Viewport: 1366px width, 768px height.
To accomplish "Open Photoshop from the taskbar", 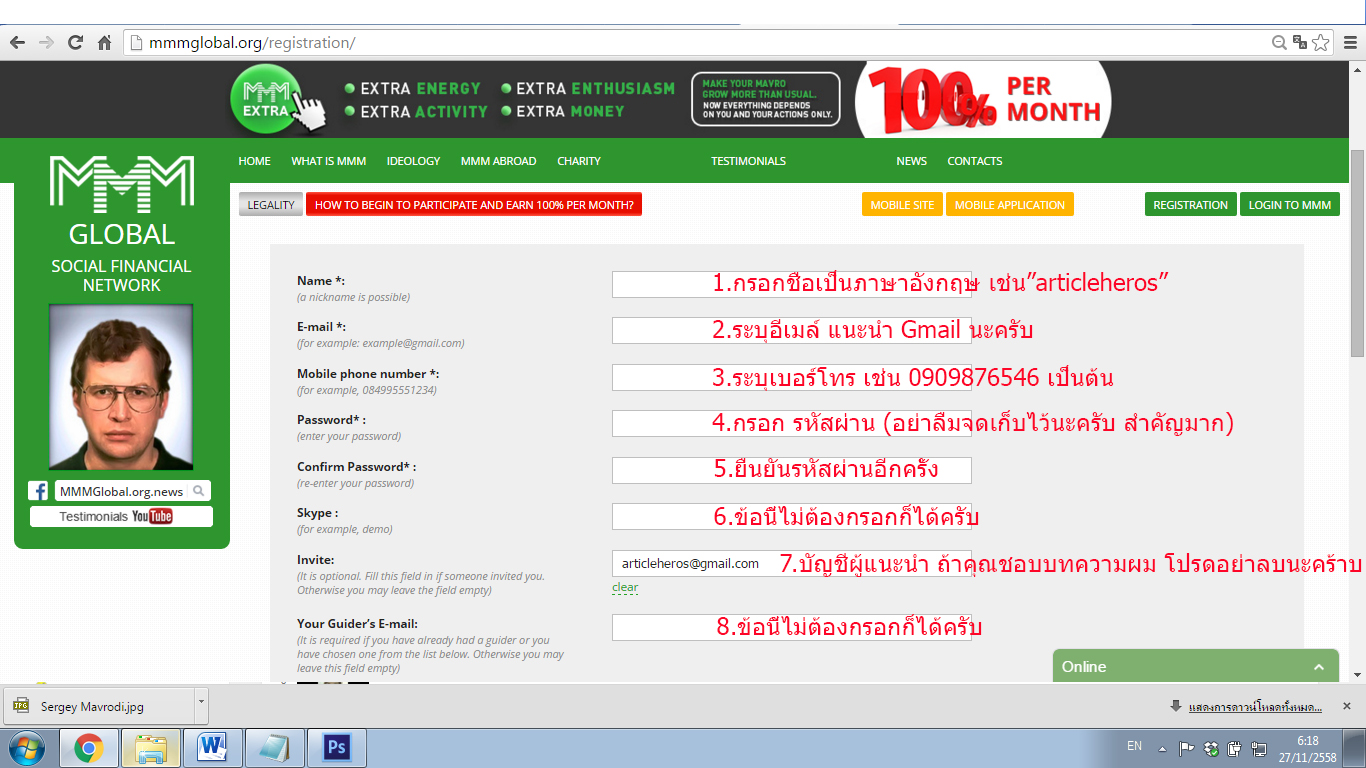I will pyautogui.click(x=335, y=748).
